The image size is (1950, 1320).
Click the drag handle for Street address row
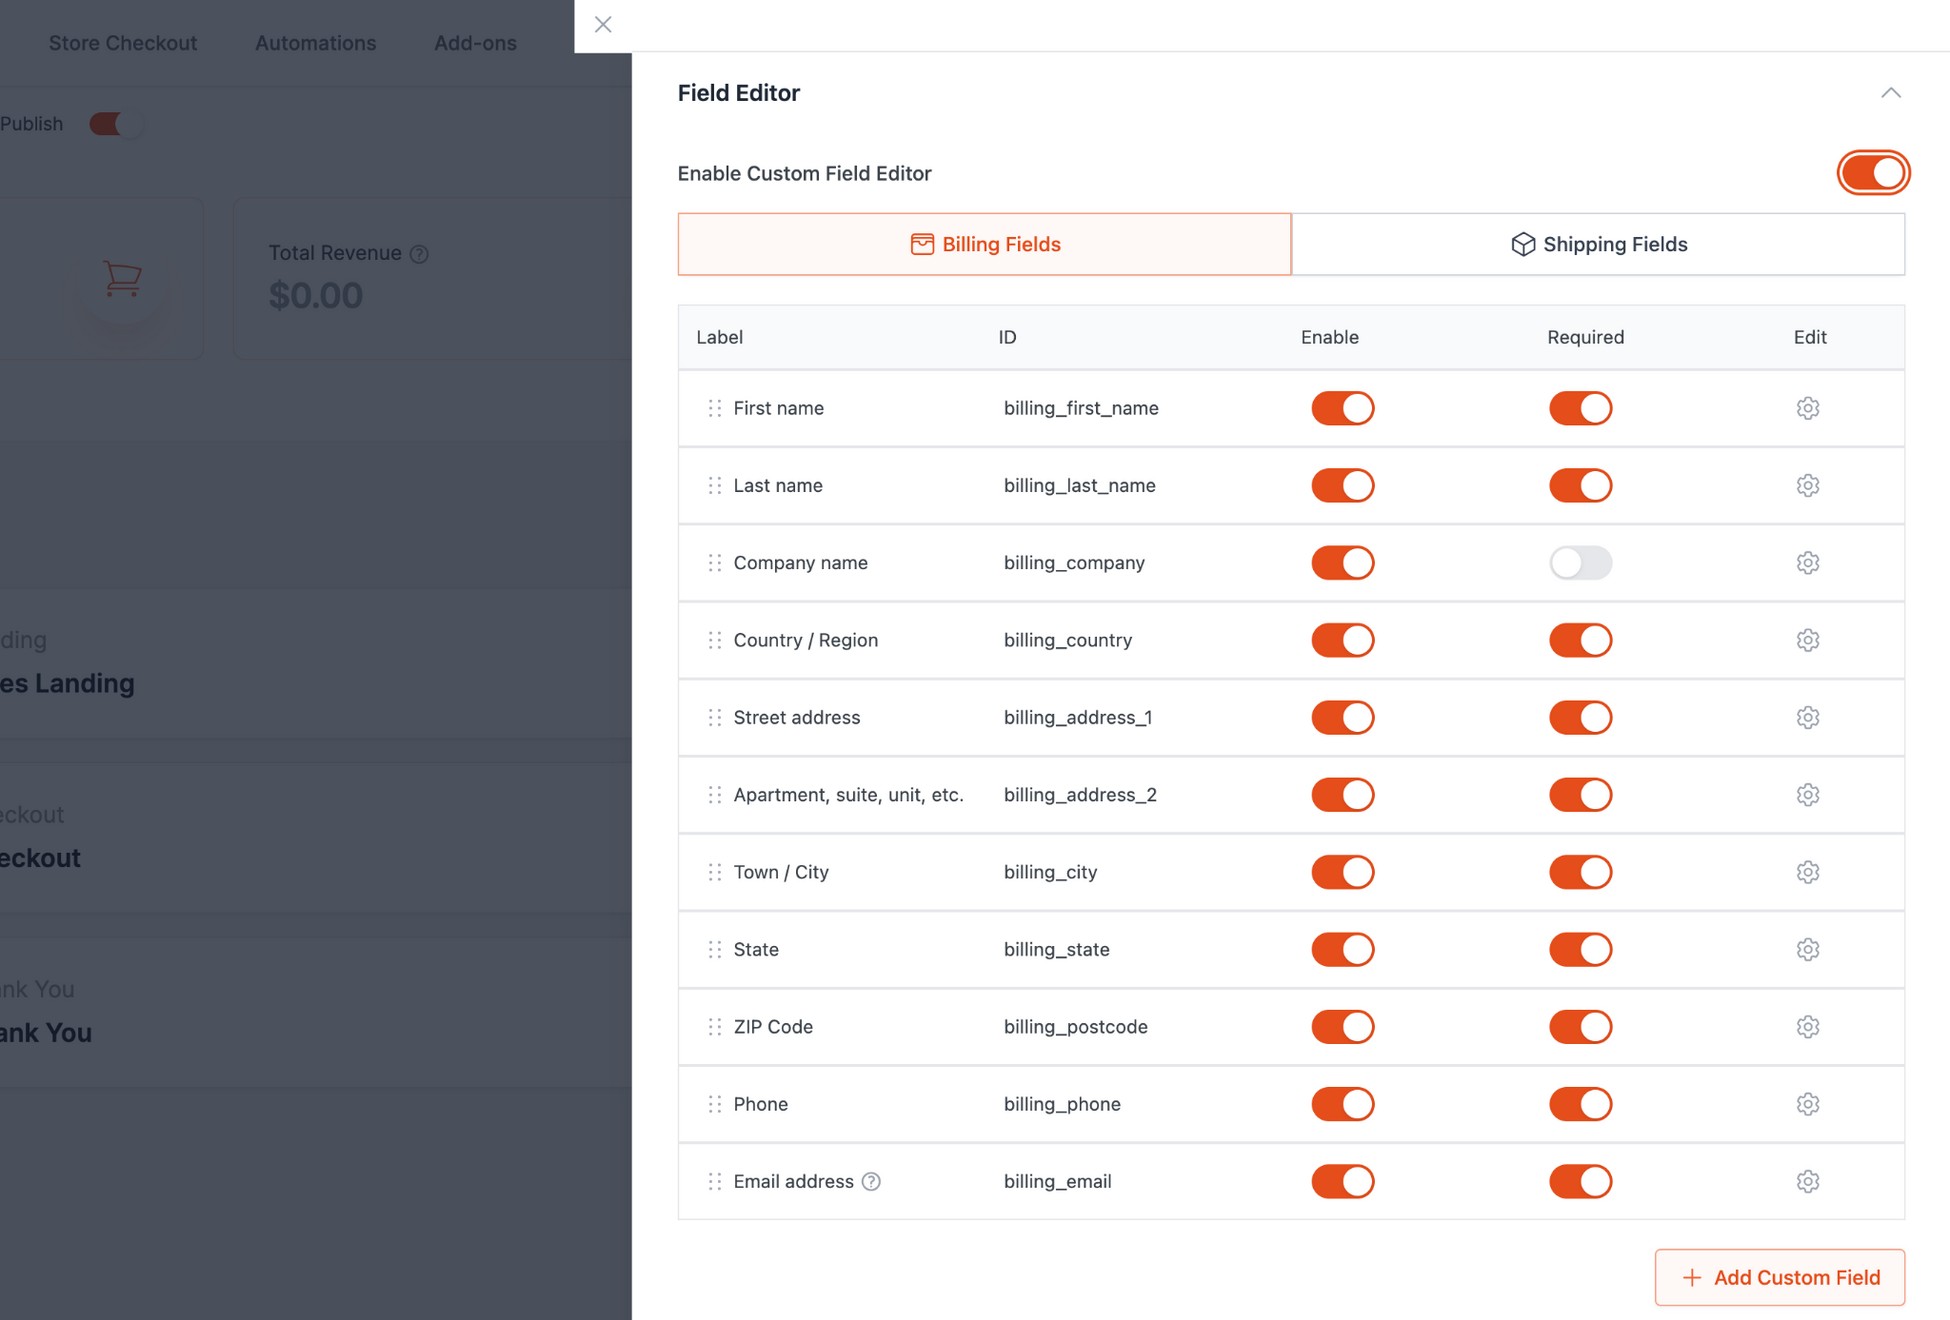[x=714, y=717]
